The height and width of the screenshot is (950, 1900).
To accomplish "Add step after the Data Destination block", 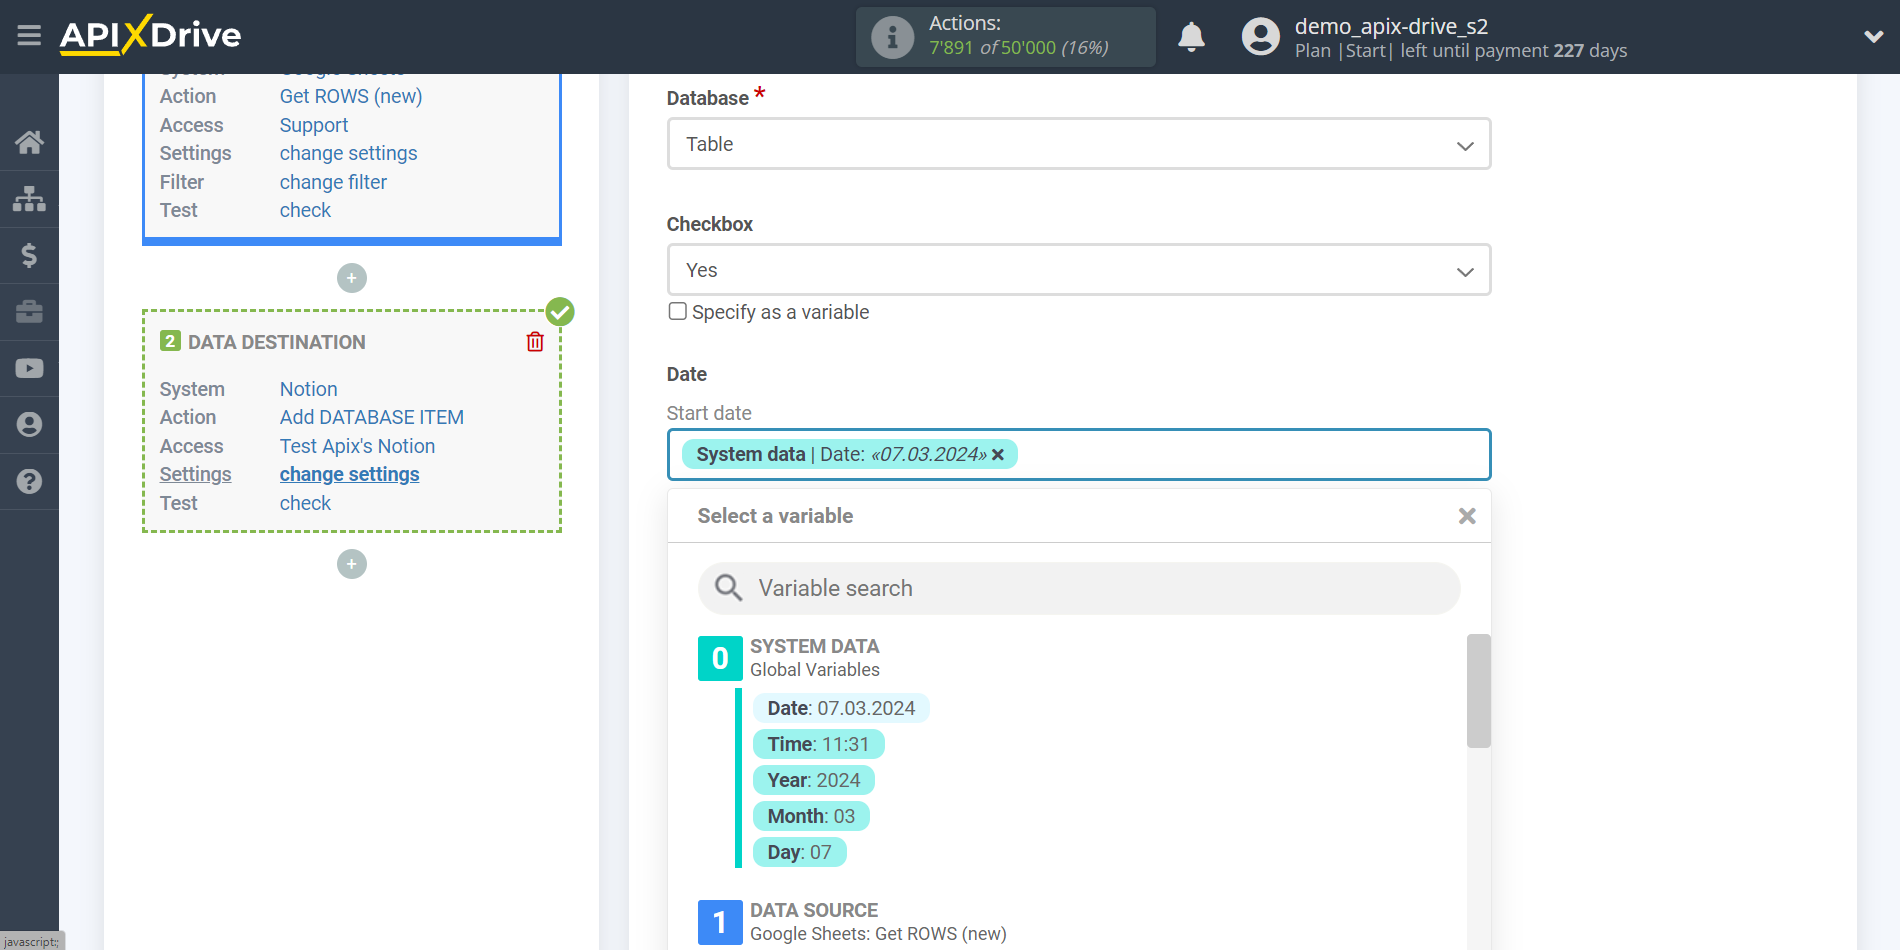I will [x=352, y=564].
